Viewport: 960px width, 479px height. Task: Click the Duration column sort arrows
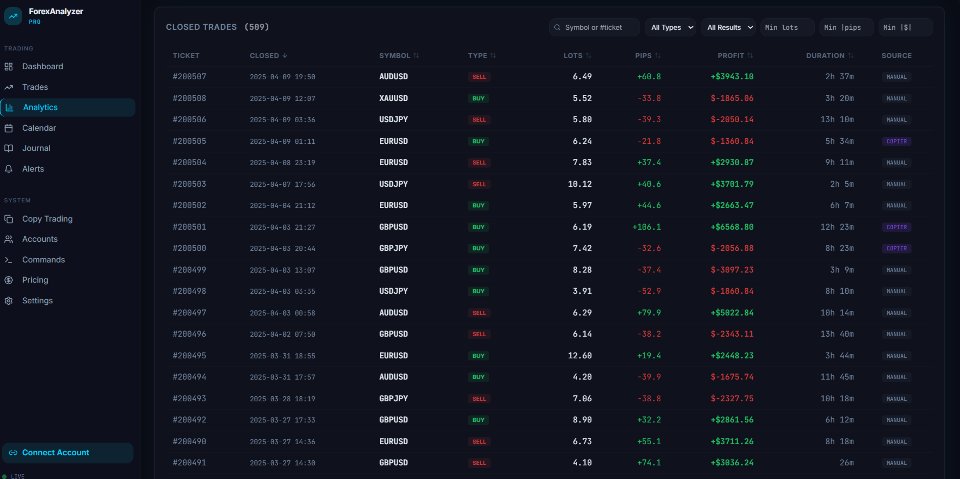(x=850, y=56)
